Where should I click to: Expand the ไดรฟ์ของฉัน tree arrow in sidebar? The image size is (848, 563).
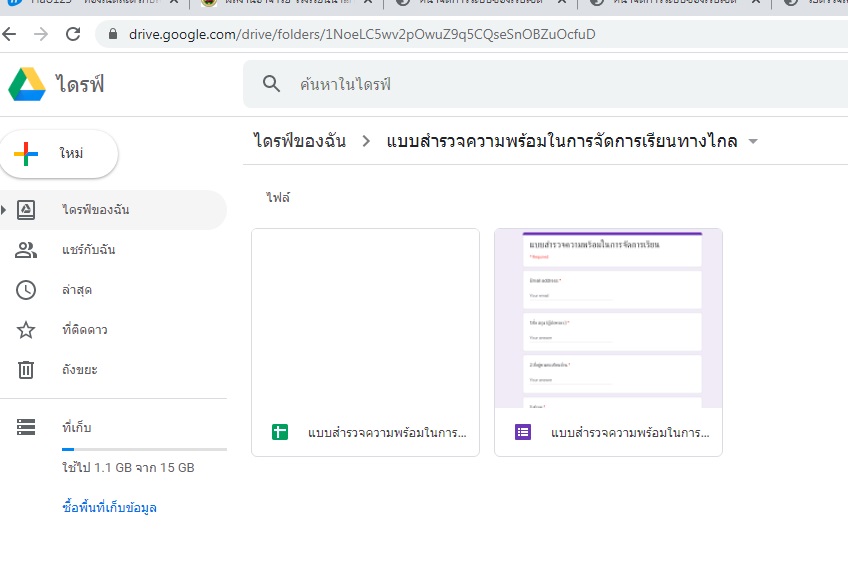(x=5, y=210)
